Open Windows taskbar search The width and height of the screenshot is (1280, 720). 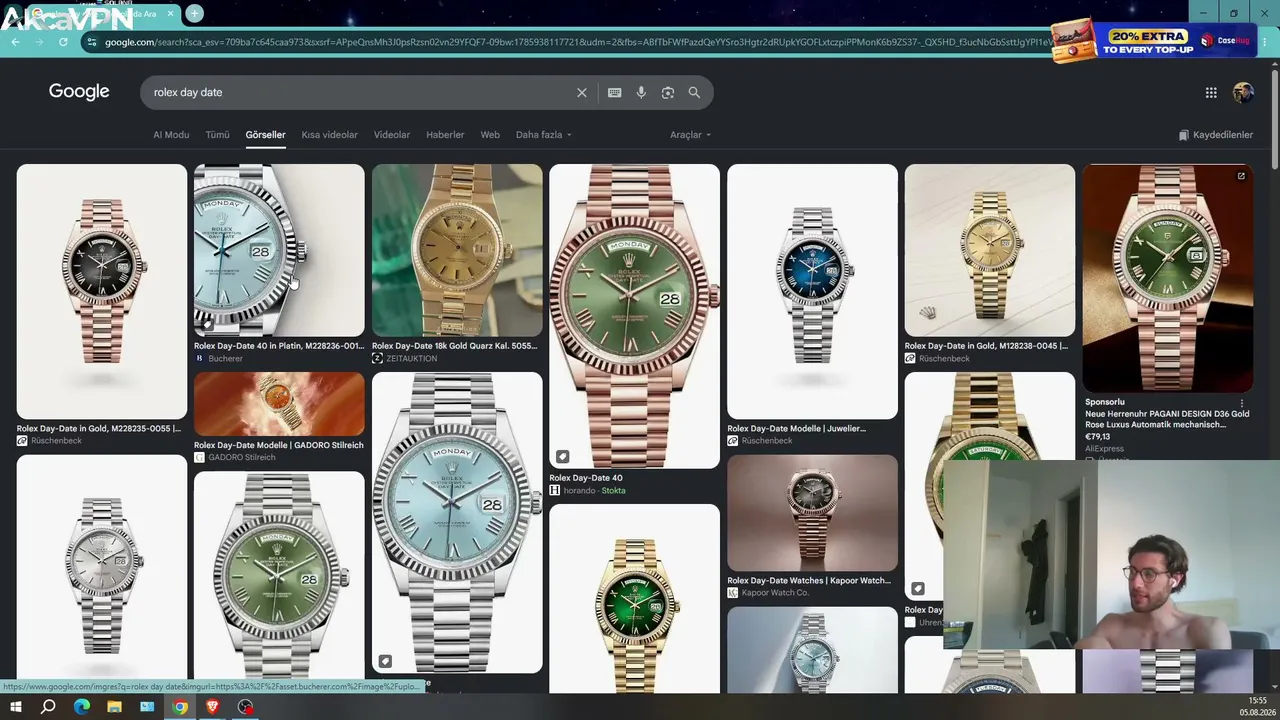pos(48,707)
